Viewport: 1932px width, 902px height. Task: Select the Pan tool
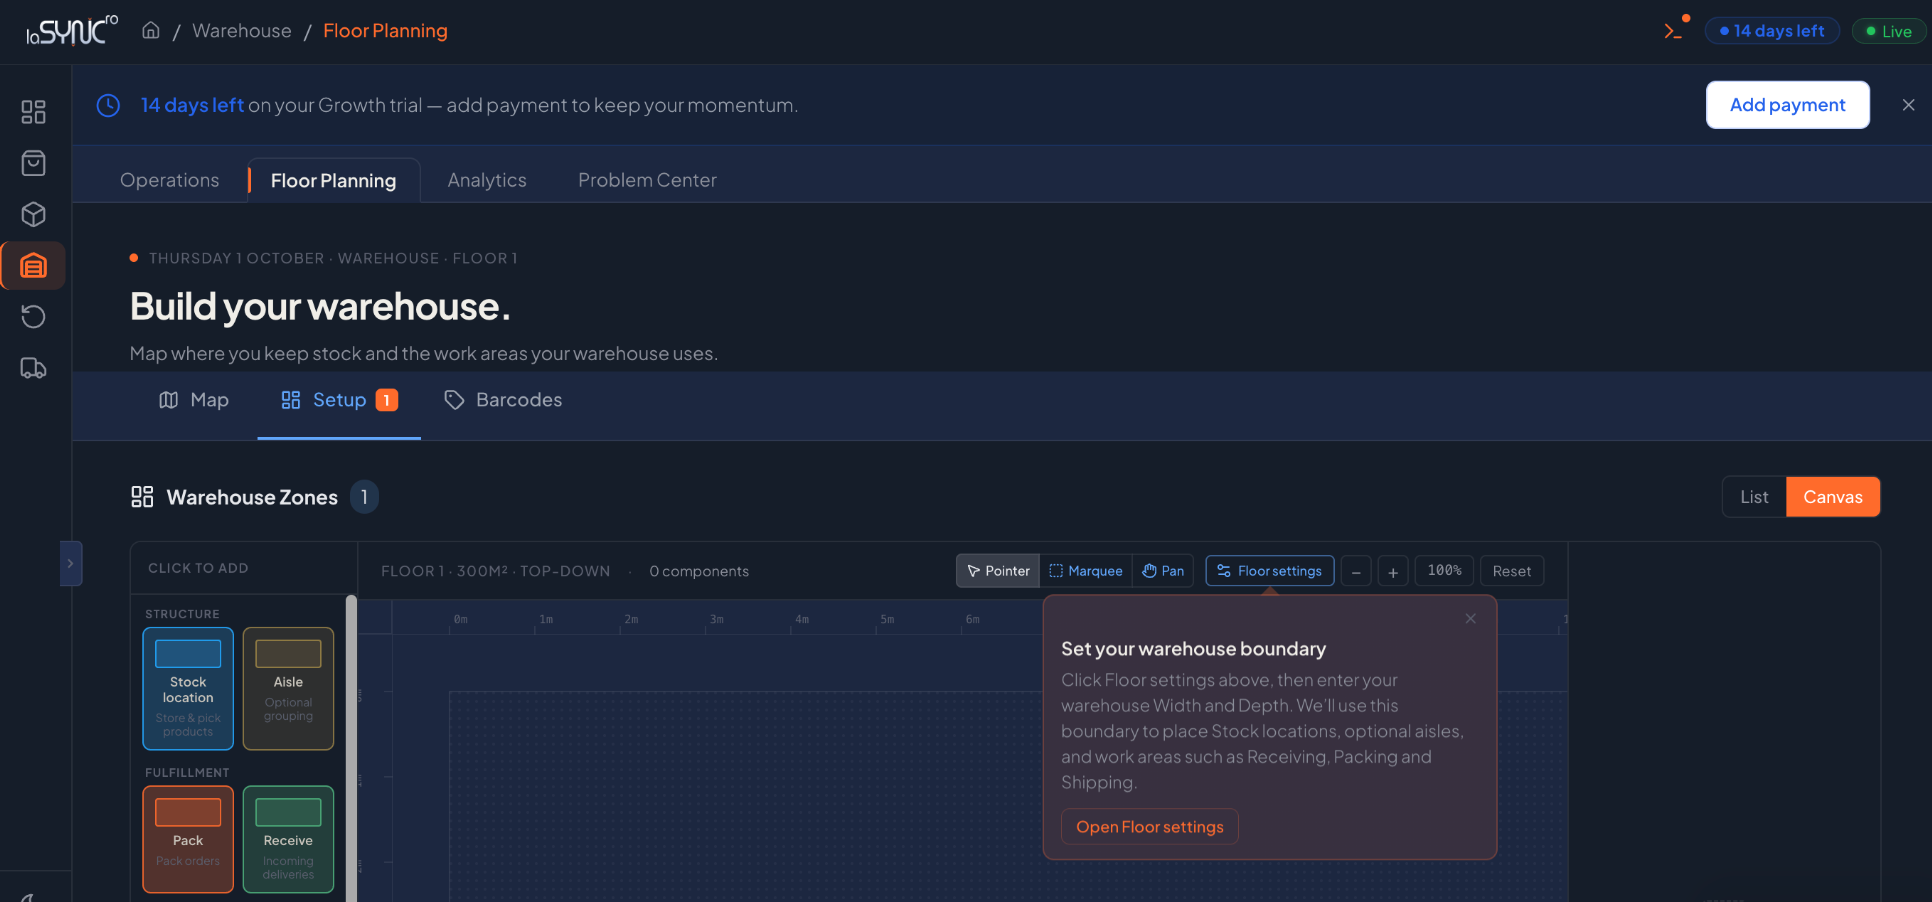coord(1163,571)
